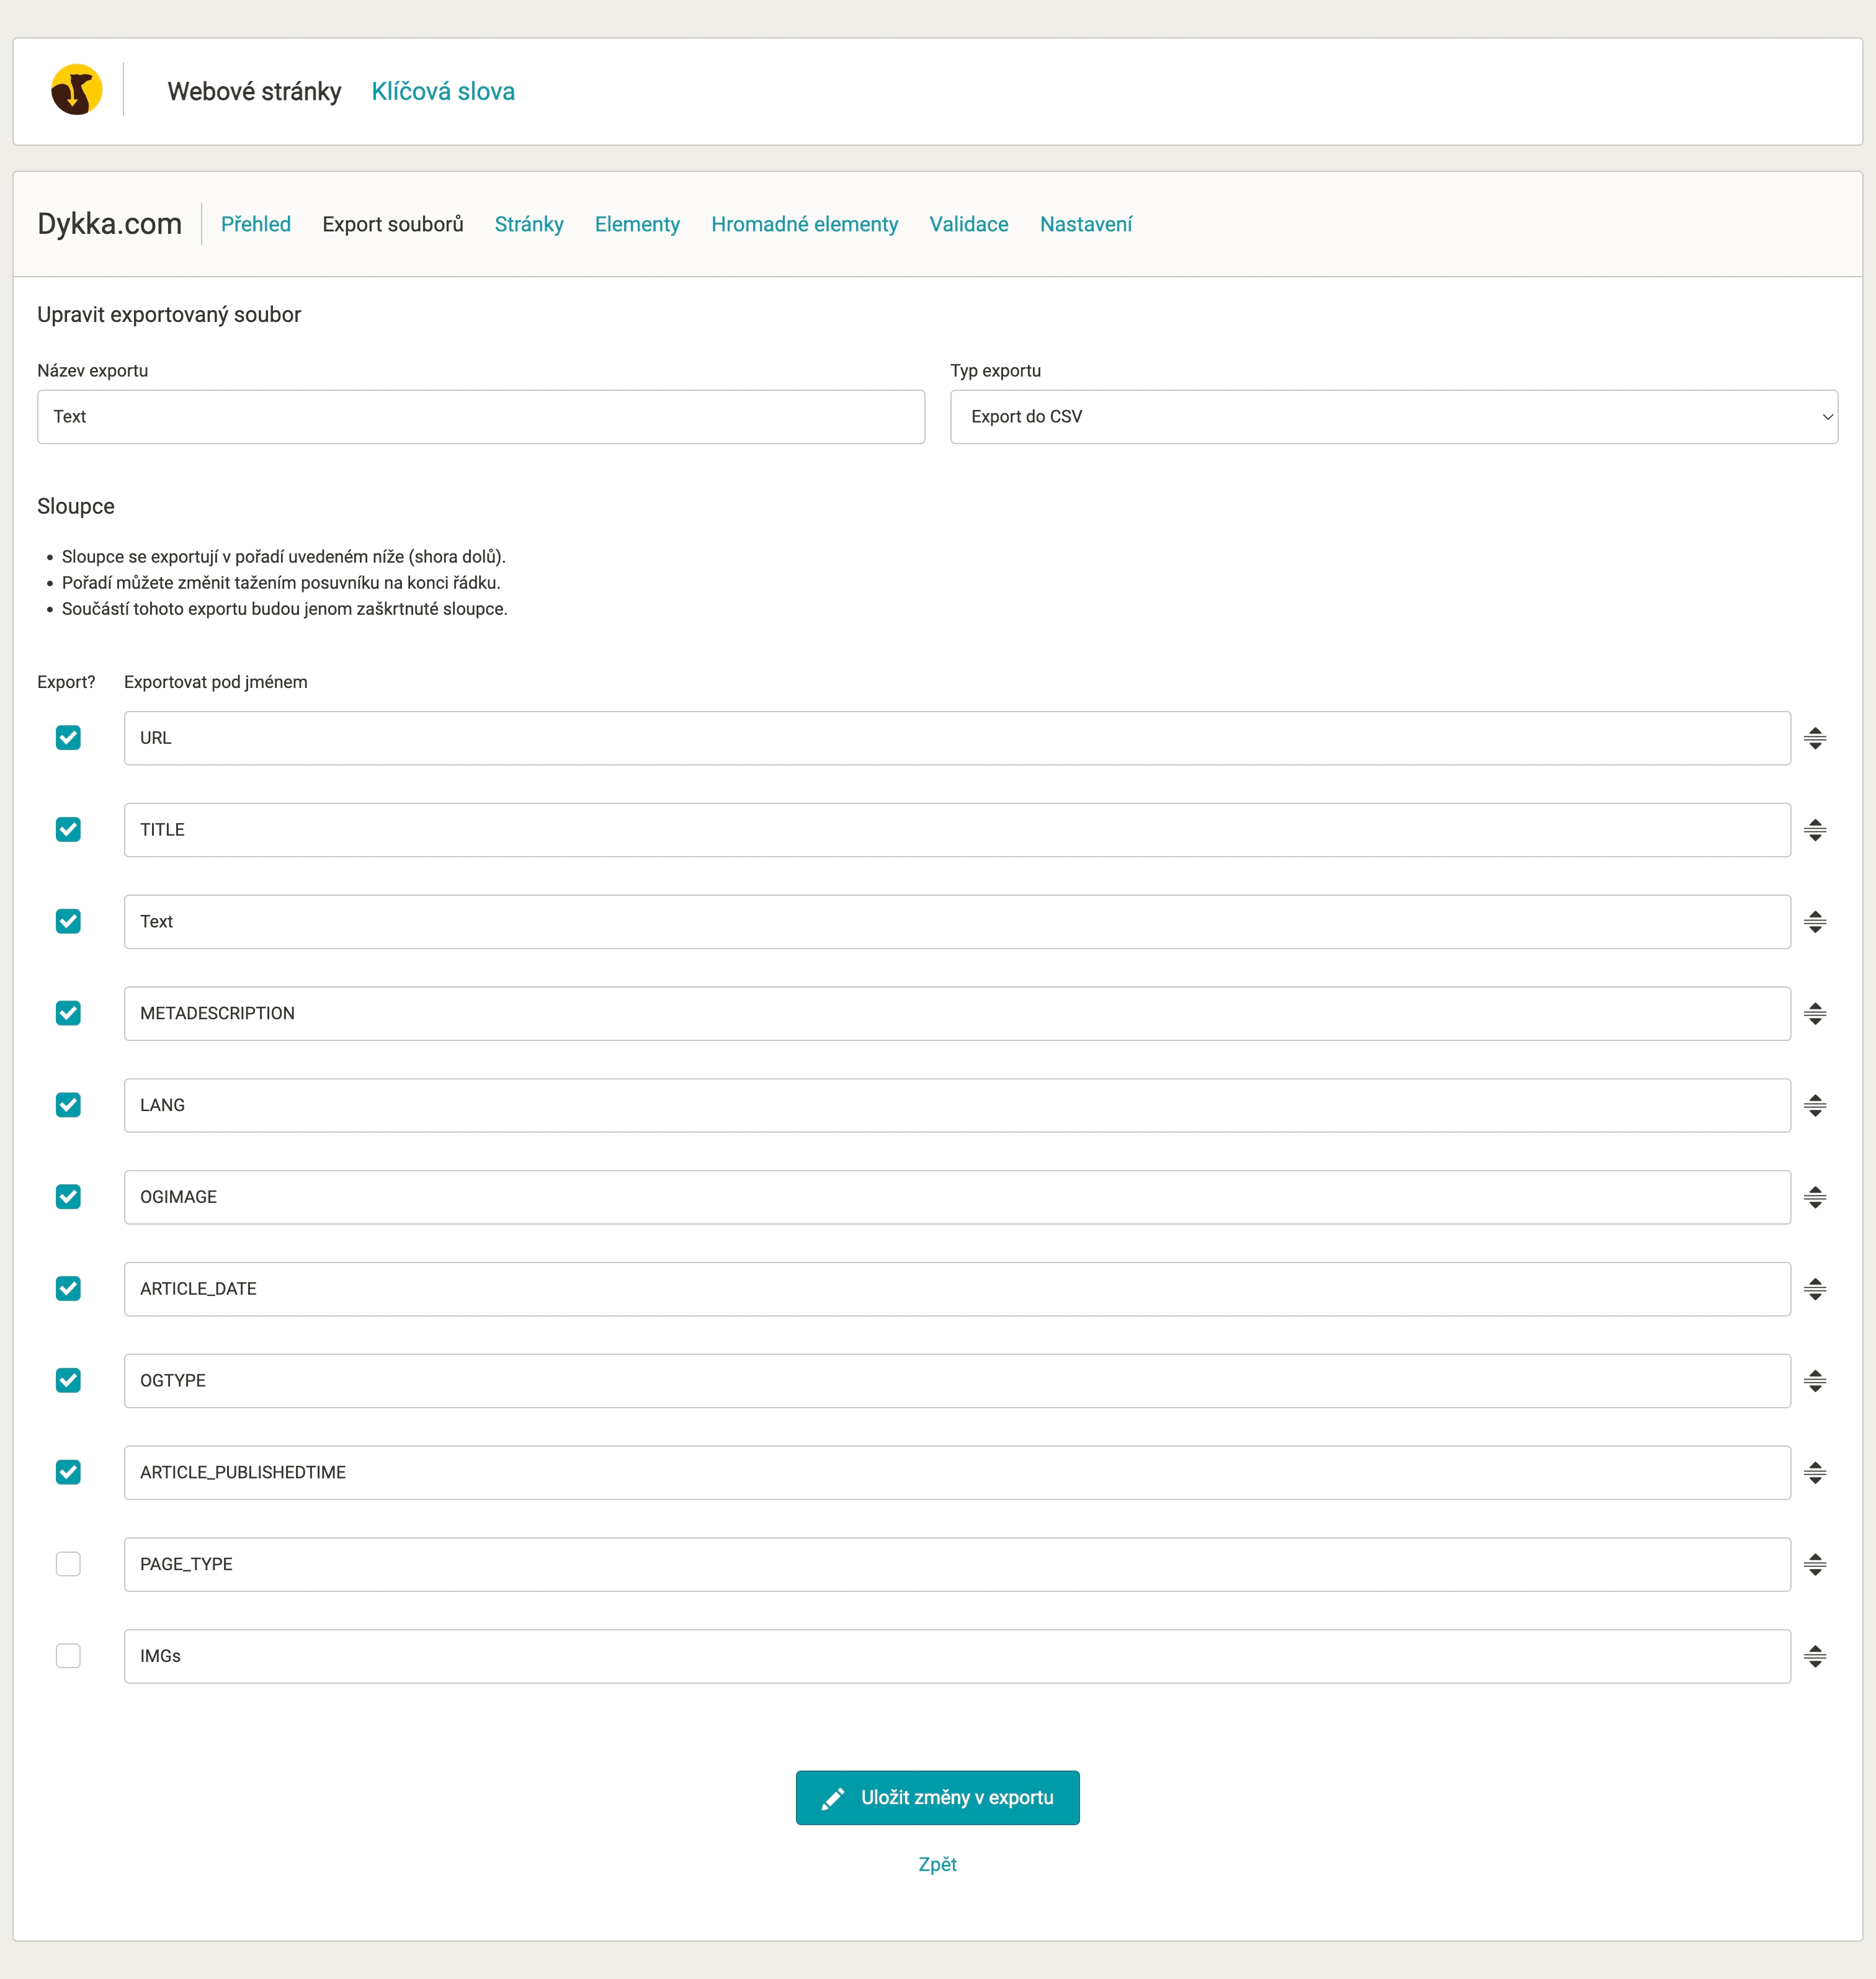
Task: Click the sort handle next to TITLE
Action: point(1814,830)
